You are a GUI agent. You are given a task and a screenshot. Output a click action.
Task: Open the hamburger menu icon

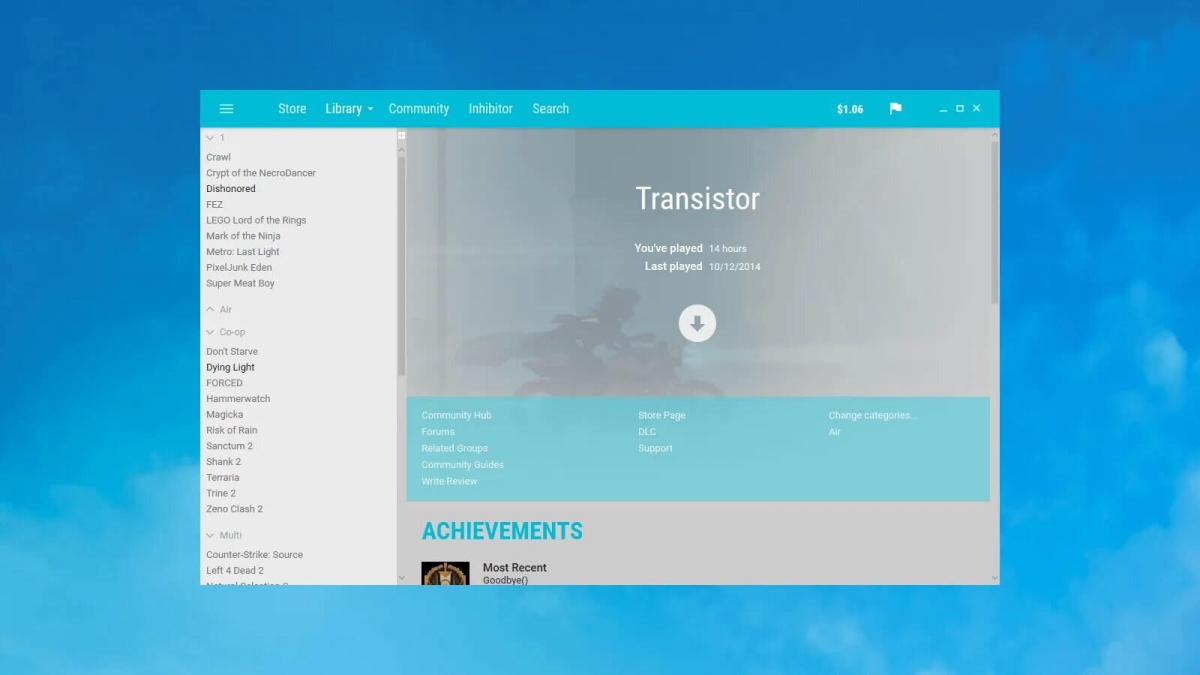coord(226,109)
